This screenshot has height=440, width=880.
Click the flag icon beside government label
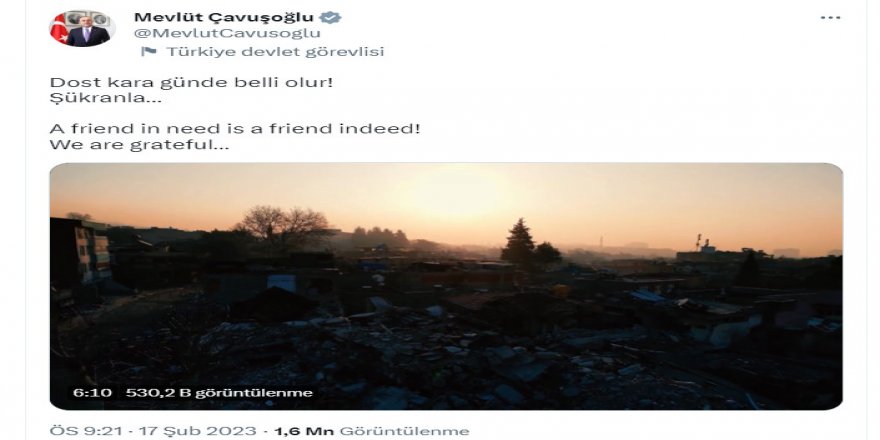pyautogui.click(x=149, y=52)
